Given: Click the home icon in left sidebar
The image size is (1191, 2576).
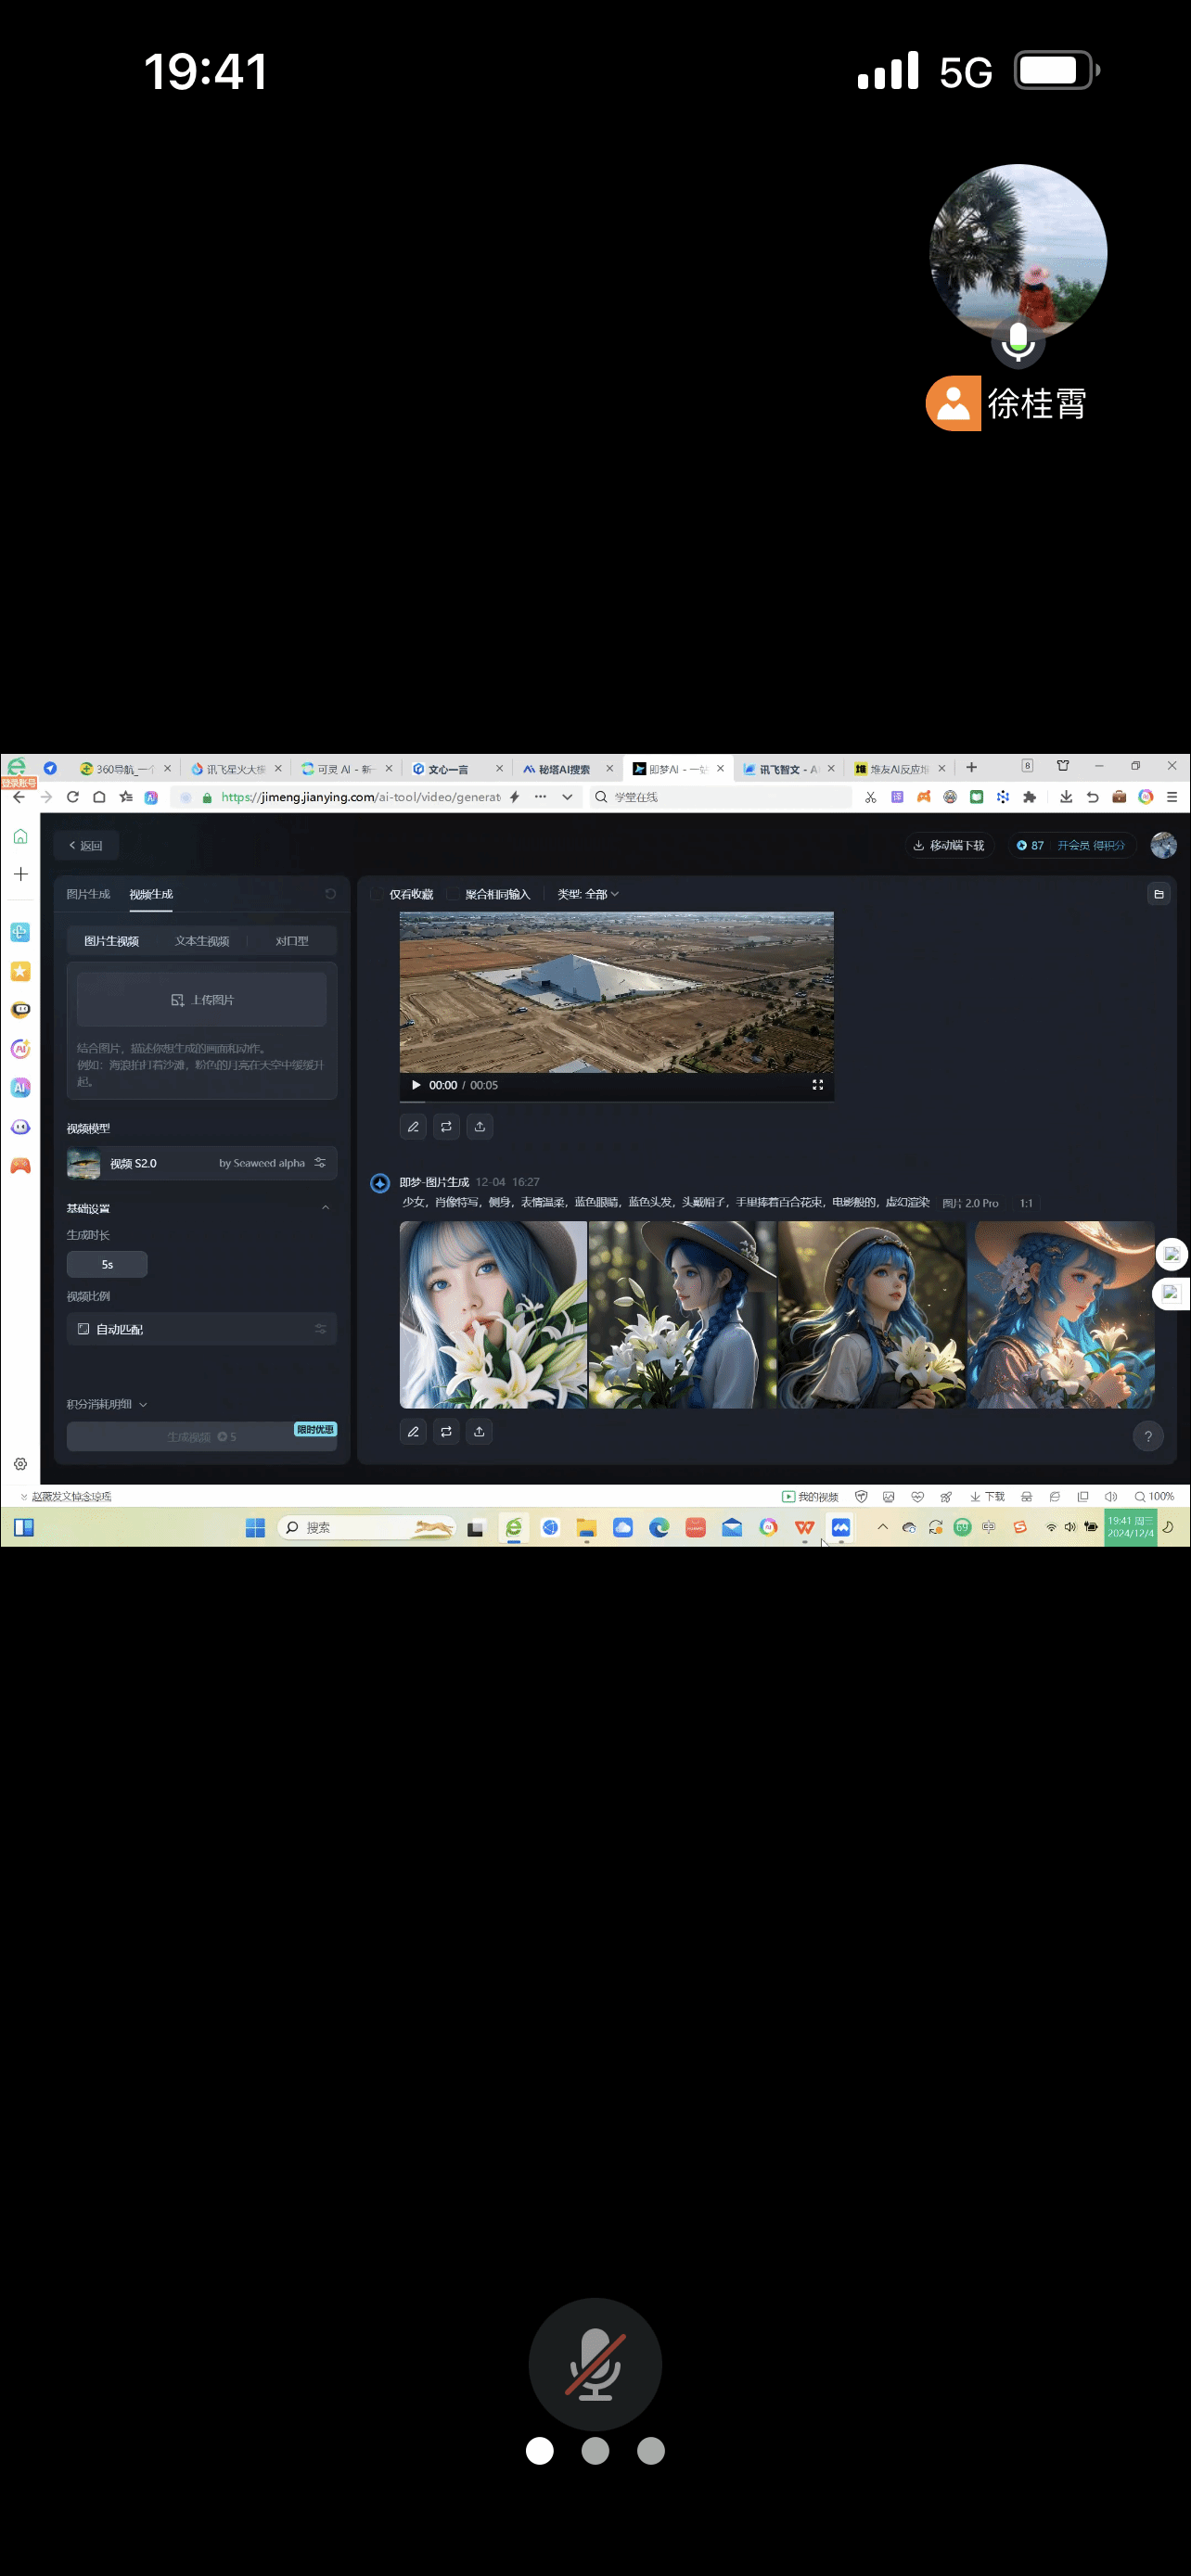Looking at the screenshot, I should click(20, 836).
